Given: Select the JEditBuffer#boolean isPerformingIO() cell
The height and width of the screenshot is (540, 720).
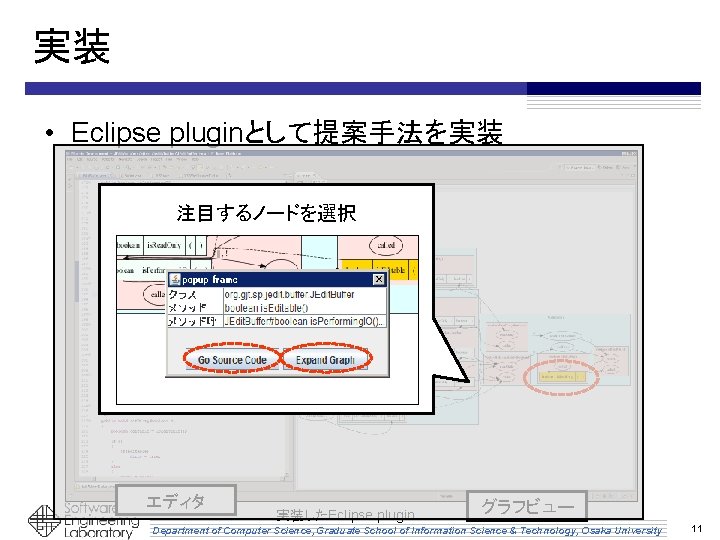Looking at the screenshot, I should click(x=304, y=321).
